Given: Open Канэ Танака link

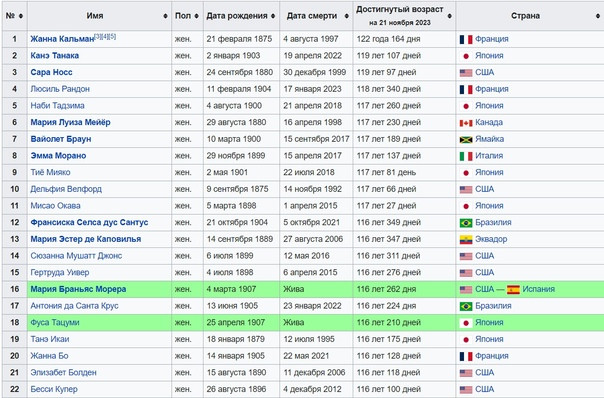Looking at the screenshot, I should (x=55, y=55).
